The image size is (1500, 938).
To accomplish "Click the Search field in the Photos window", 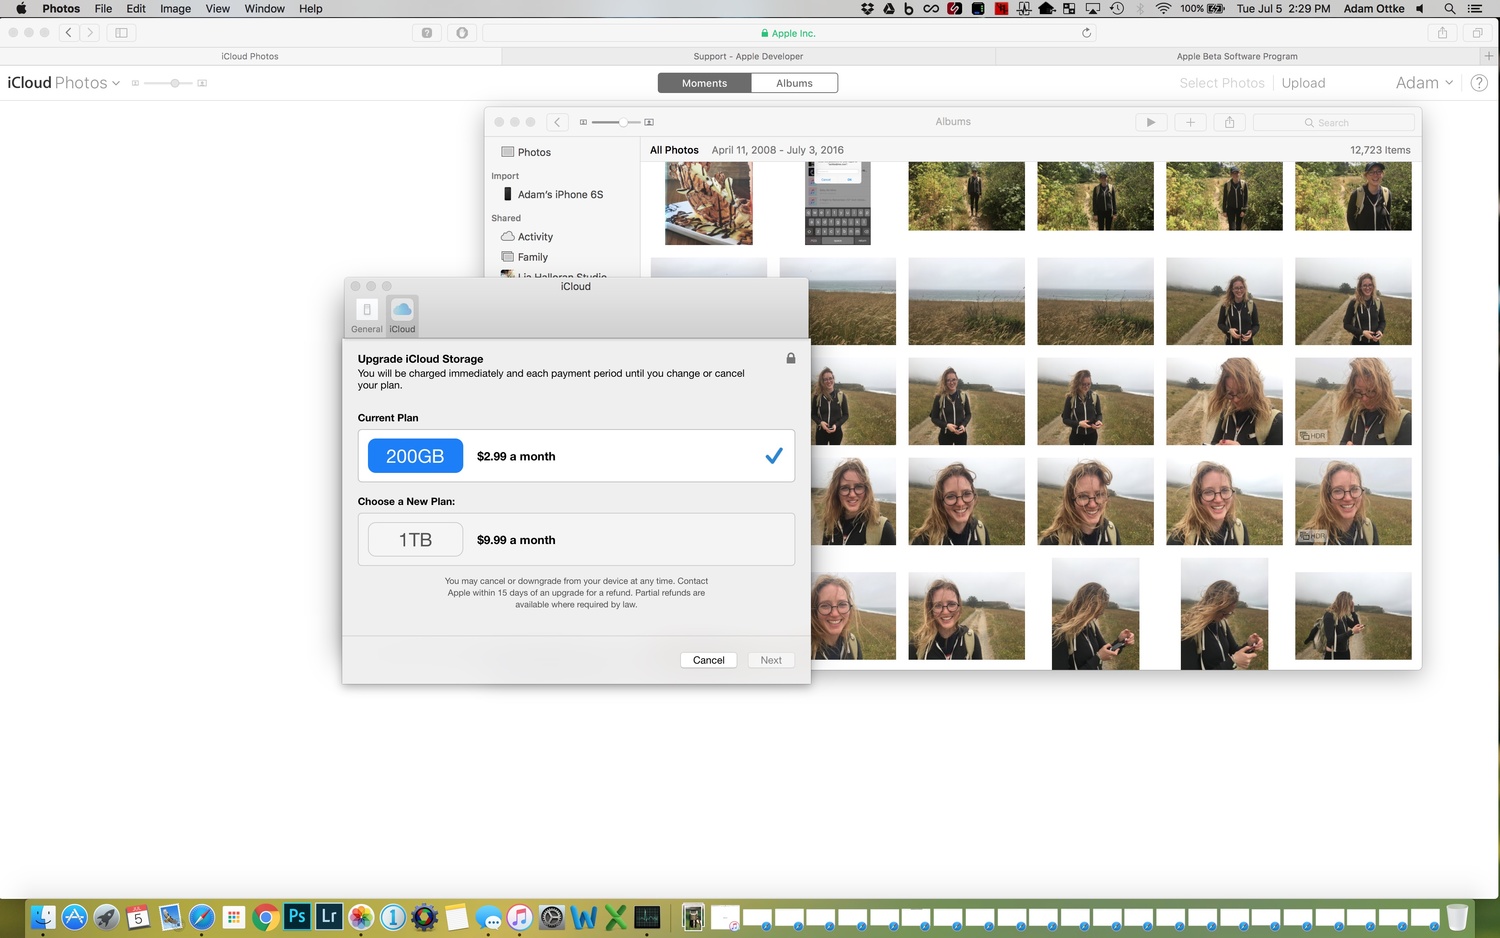I will (x=1333, y=122).
